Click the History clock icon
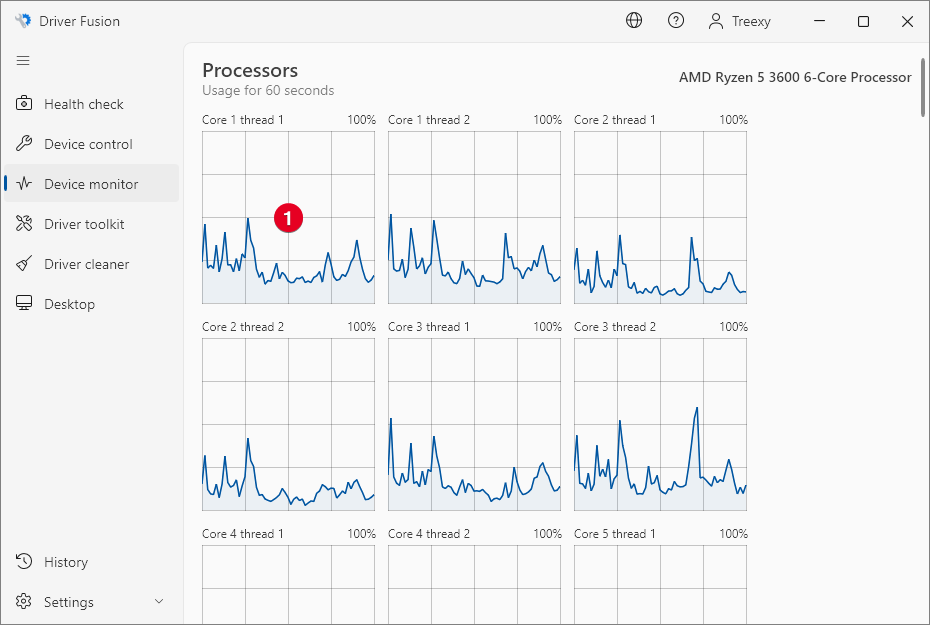 24,561
